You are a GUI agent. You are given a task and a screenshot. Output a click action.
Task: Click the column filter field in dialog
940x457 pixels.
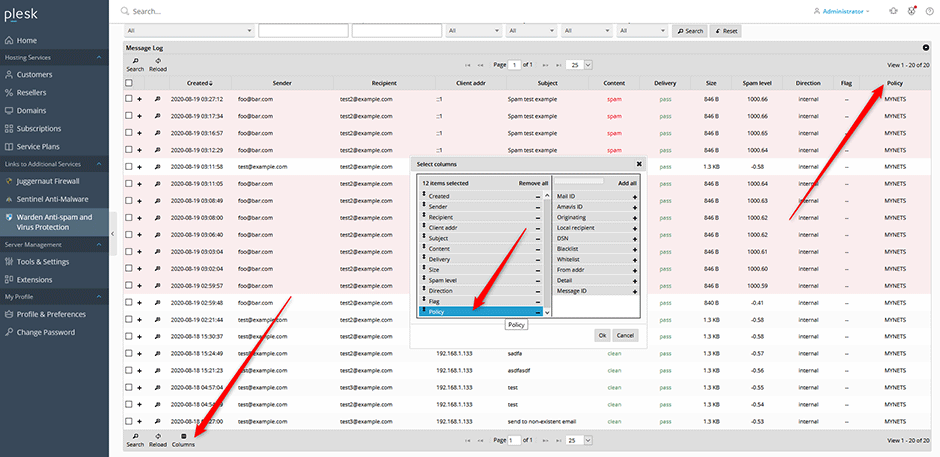(579, 181)
